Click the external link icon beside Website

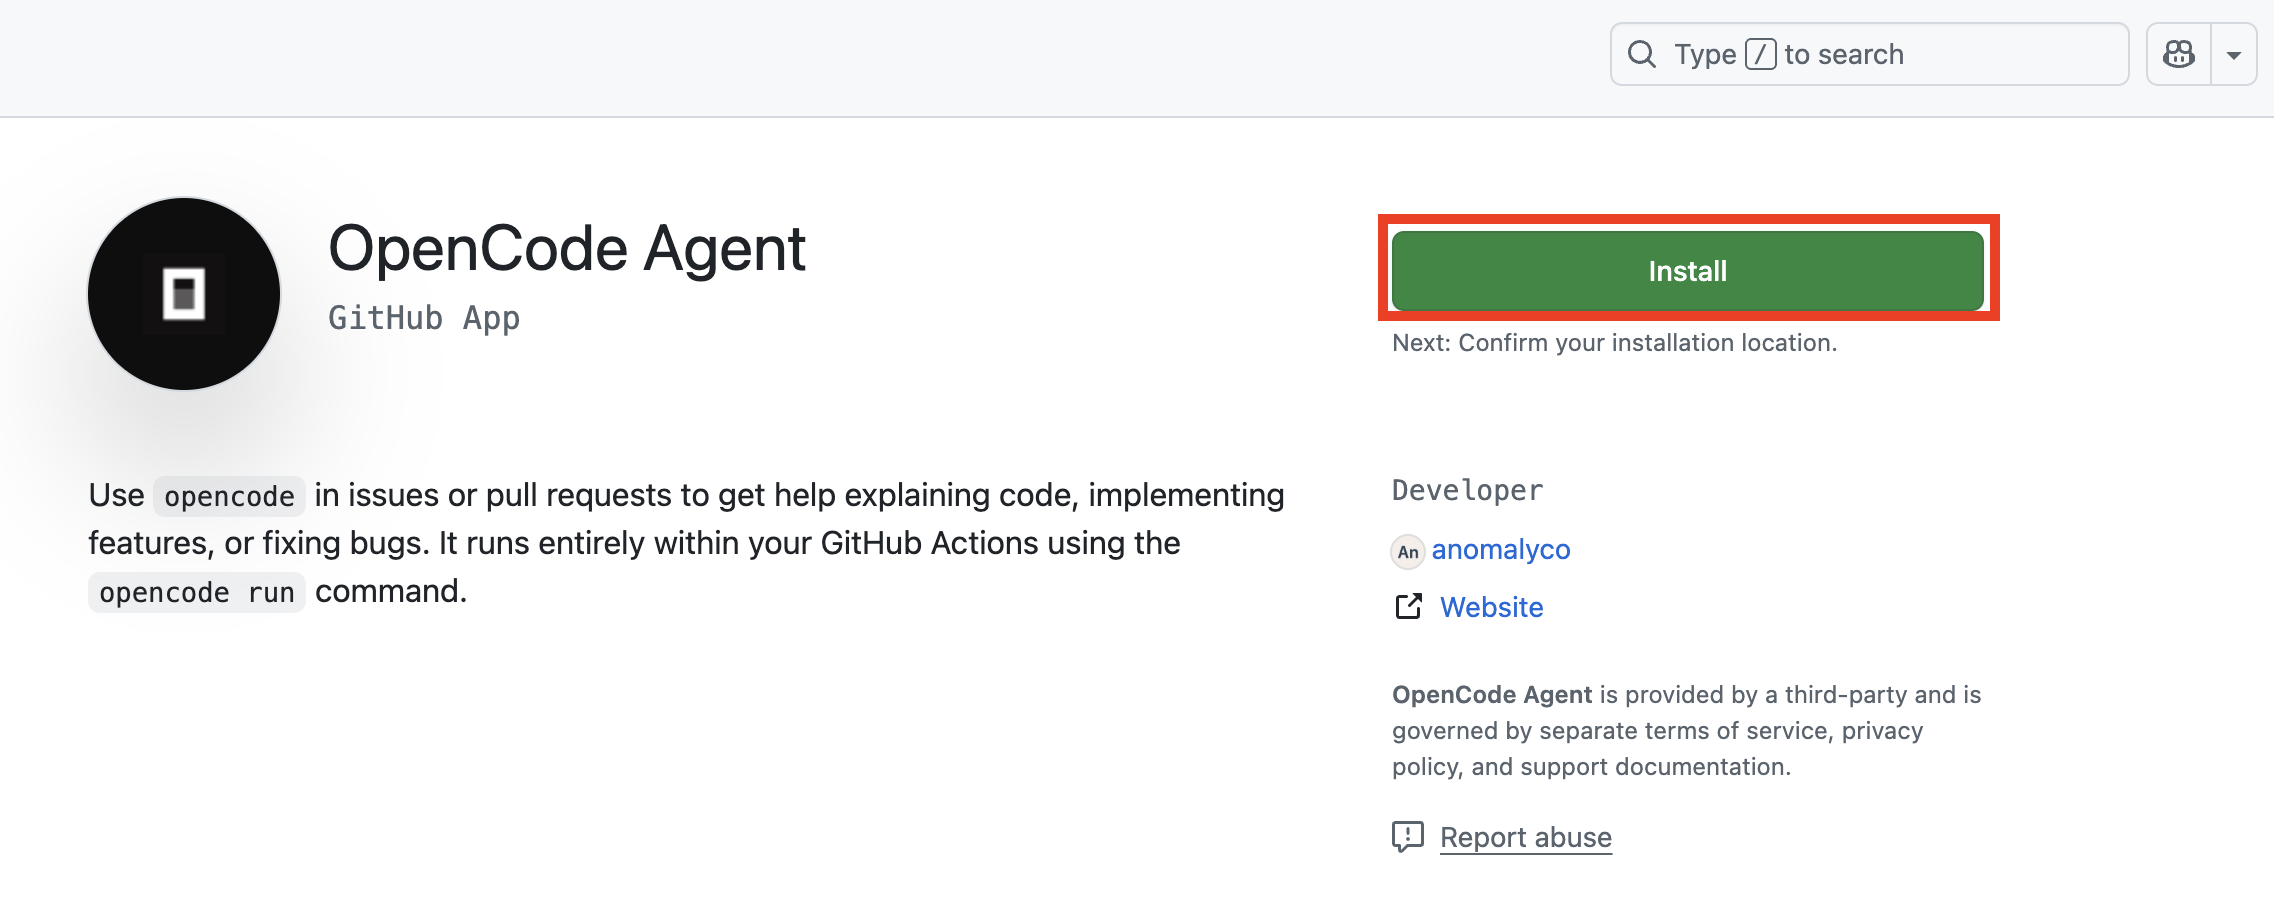point(1408,606)
